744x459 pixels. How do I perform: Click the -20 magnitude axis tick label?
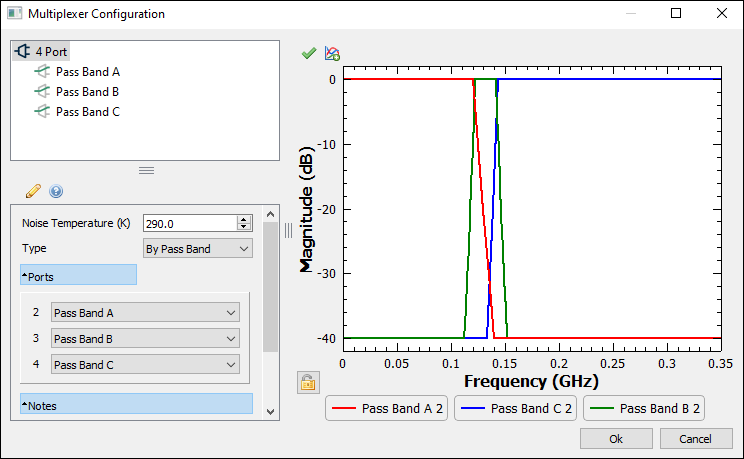pyautogui.click(x=326, y=209)
